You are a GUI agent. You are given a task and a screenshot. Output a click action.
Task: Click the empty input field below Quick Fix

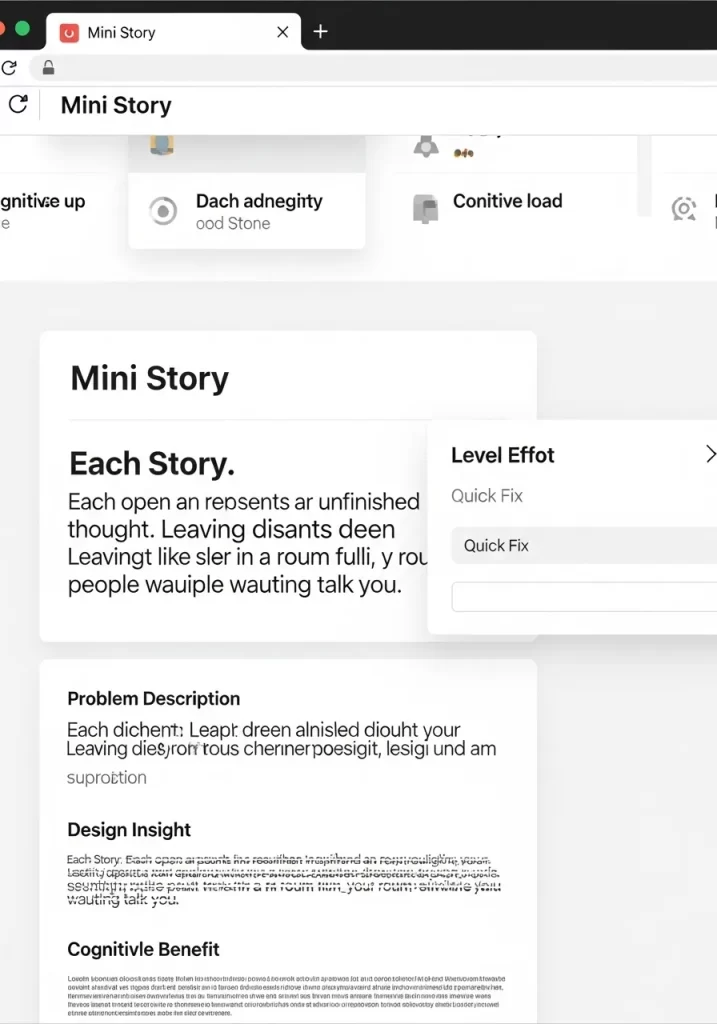click(x=583, y=597)
